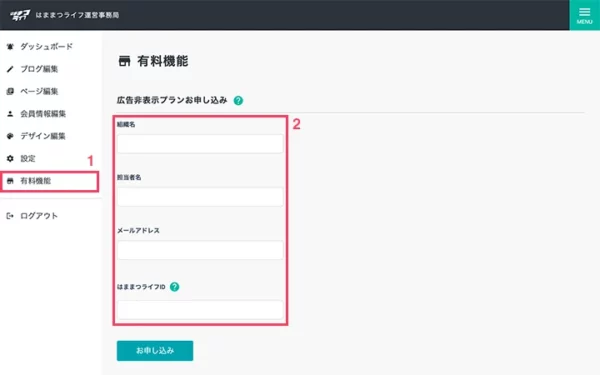
Task: Click help icon next to 広告非表示プランお申し込み
Action: pos(238,101)
